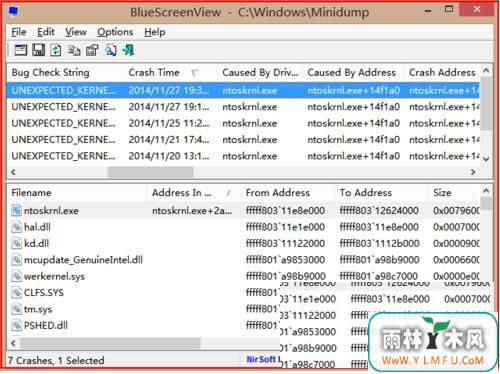Click upper pane horizontal scrollbar thumb

click(x=150, y=172)
